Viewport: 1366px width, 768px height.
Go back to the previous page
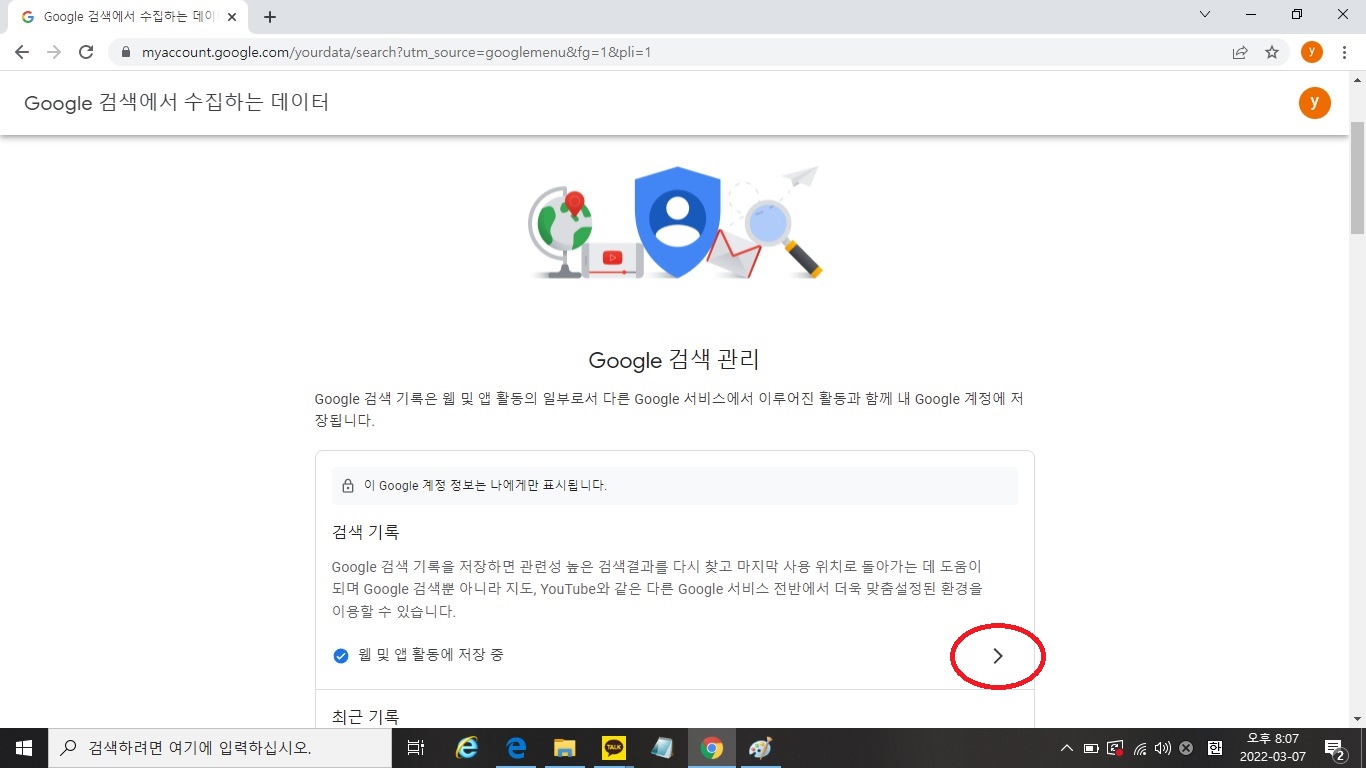click(22, 52)
